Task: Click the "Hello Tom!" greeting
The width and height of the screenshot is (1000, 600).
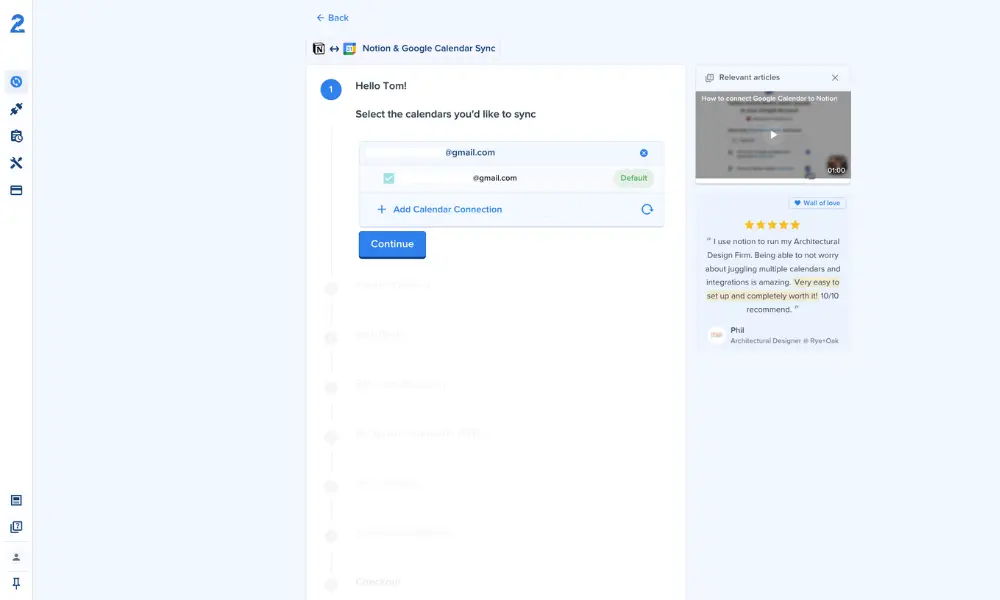Action: point(381,86)
